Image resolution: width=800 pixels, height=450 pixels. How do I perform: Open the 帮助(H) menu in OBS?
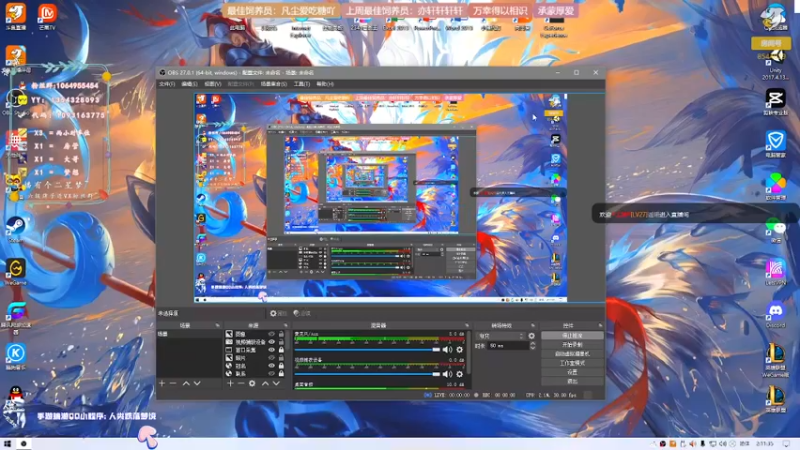click(325, 84)
